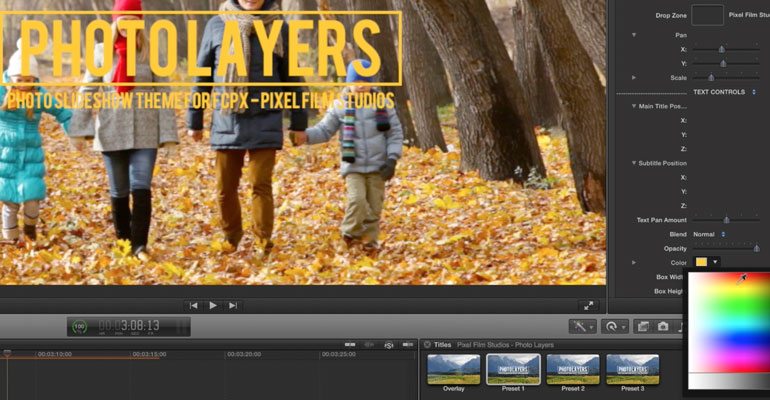The image size is (770, 400).
Task: Open the Enhancements magic wand menu
Action: coord(582,326)
